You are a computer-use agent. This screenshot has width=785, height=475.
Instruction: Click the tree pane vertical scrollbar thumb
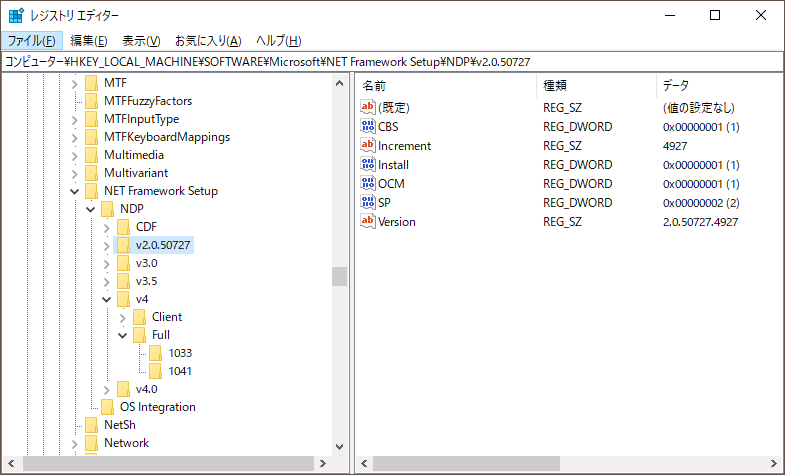[x=339, y=276]
